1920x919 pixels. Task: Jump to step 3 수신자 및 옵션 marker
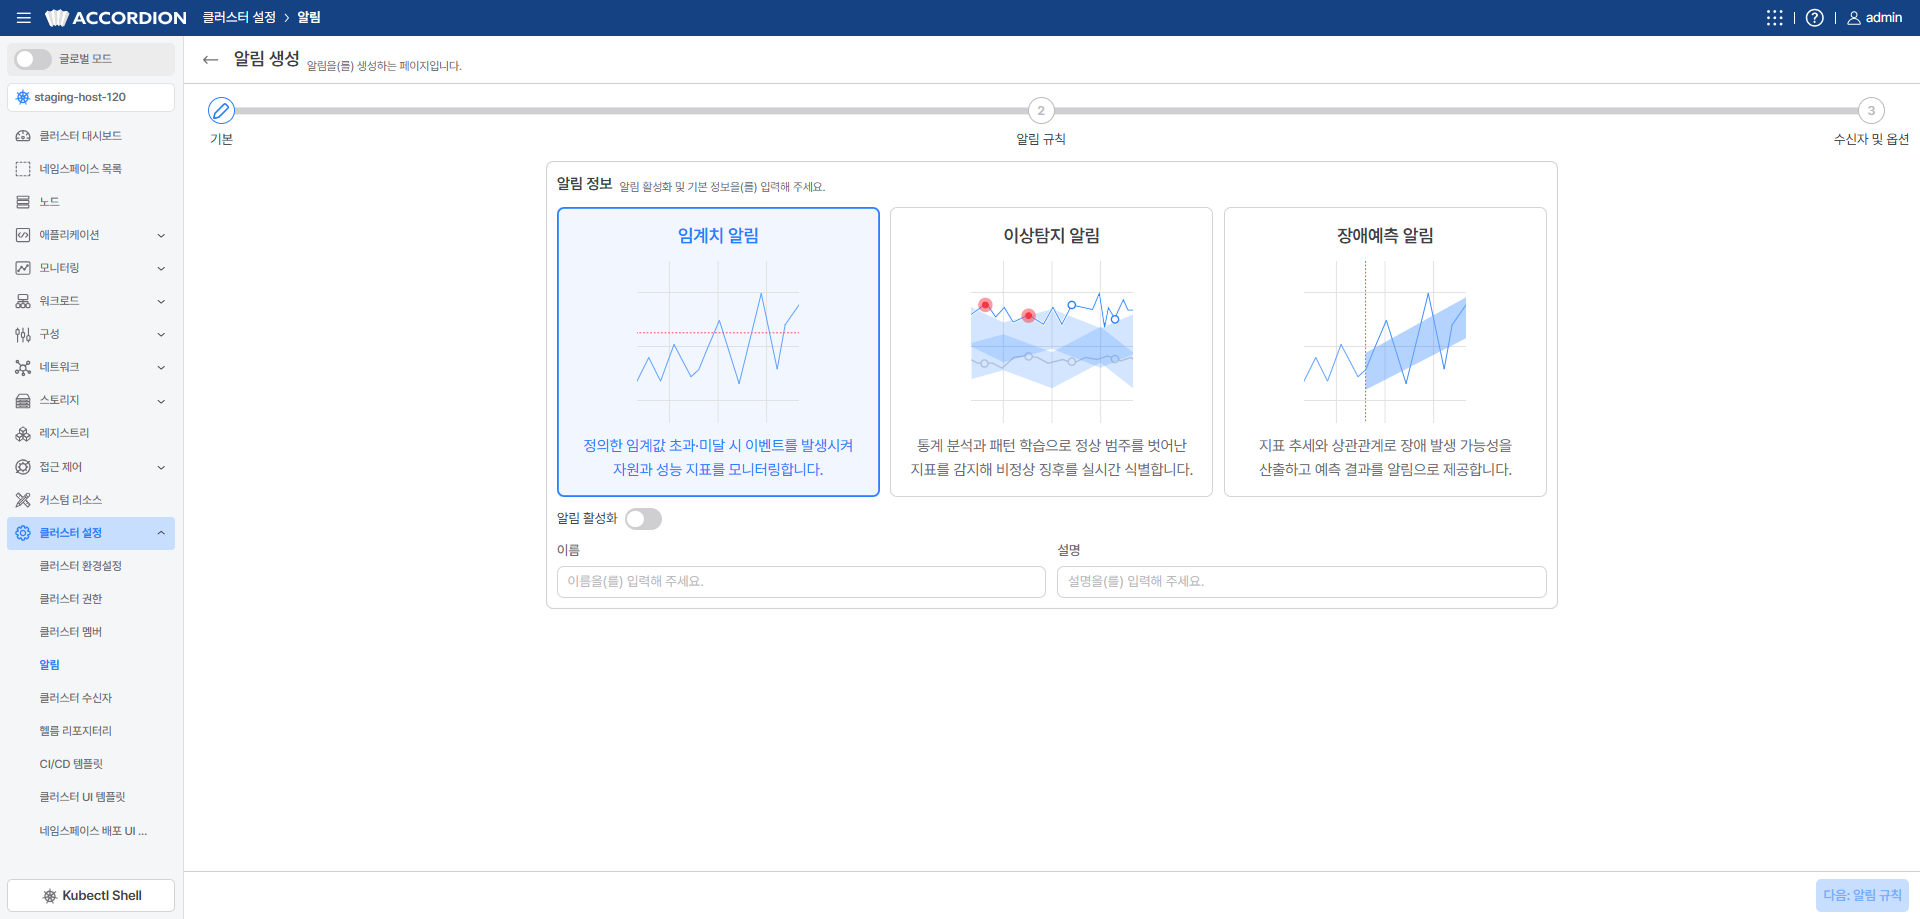click(x=1871, y=110)
